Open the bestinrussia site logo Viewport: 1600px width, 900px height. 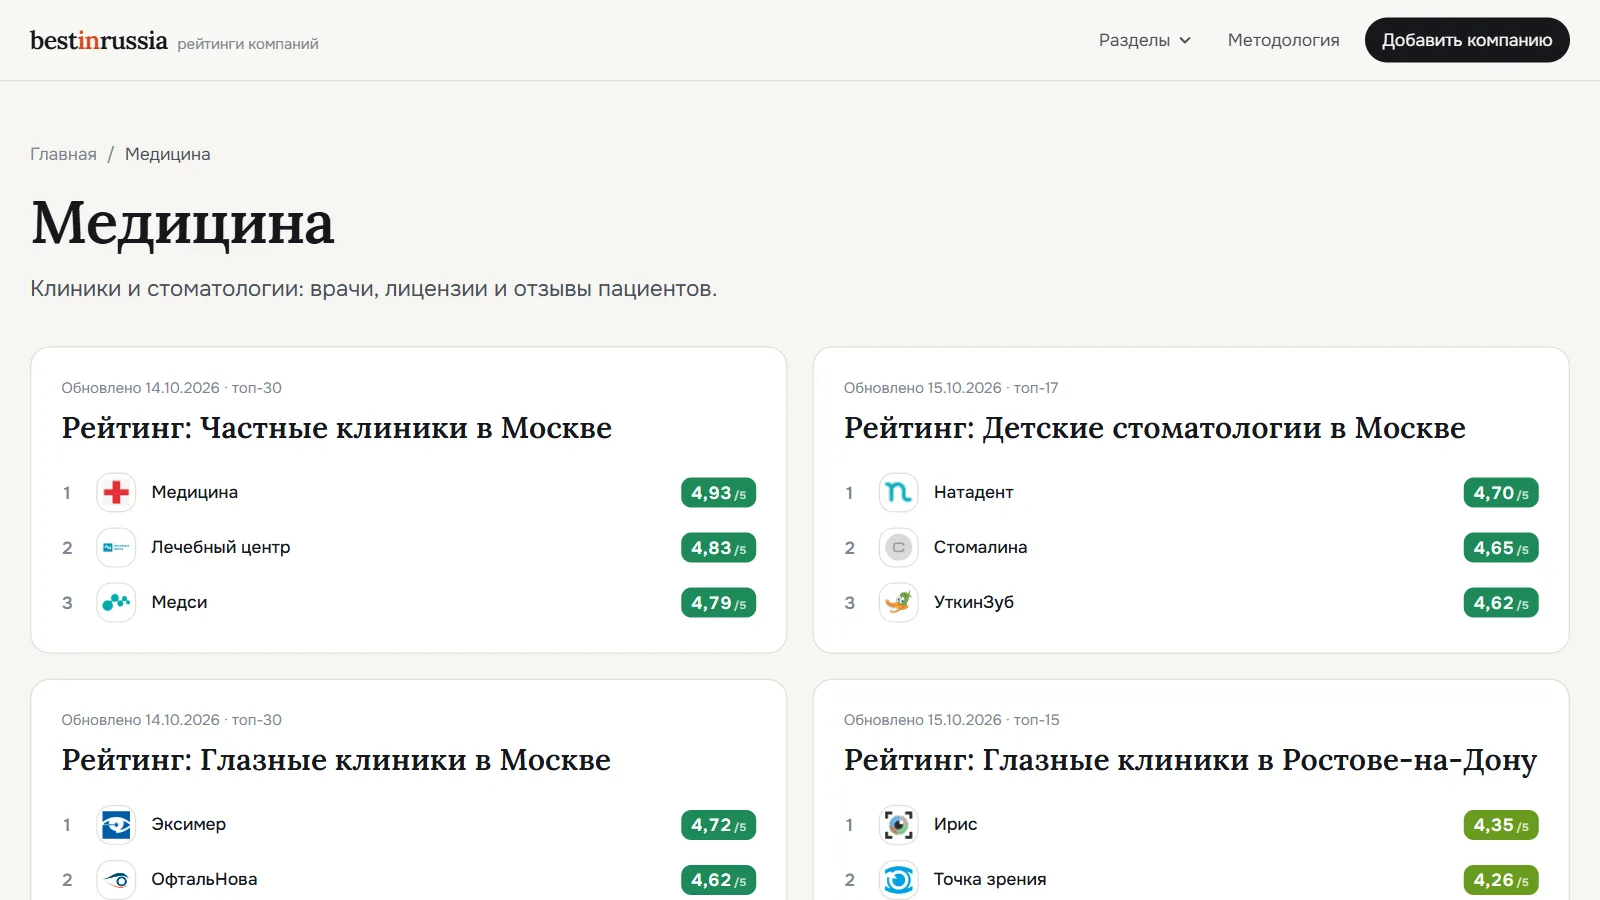pos(99,40)
